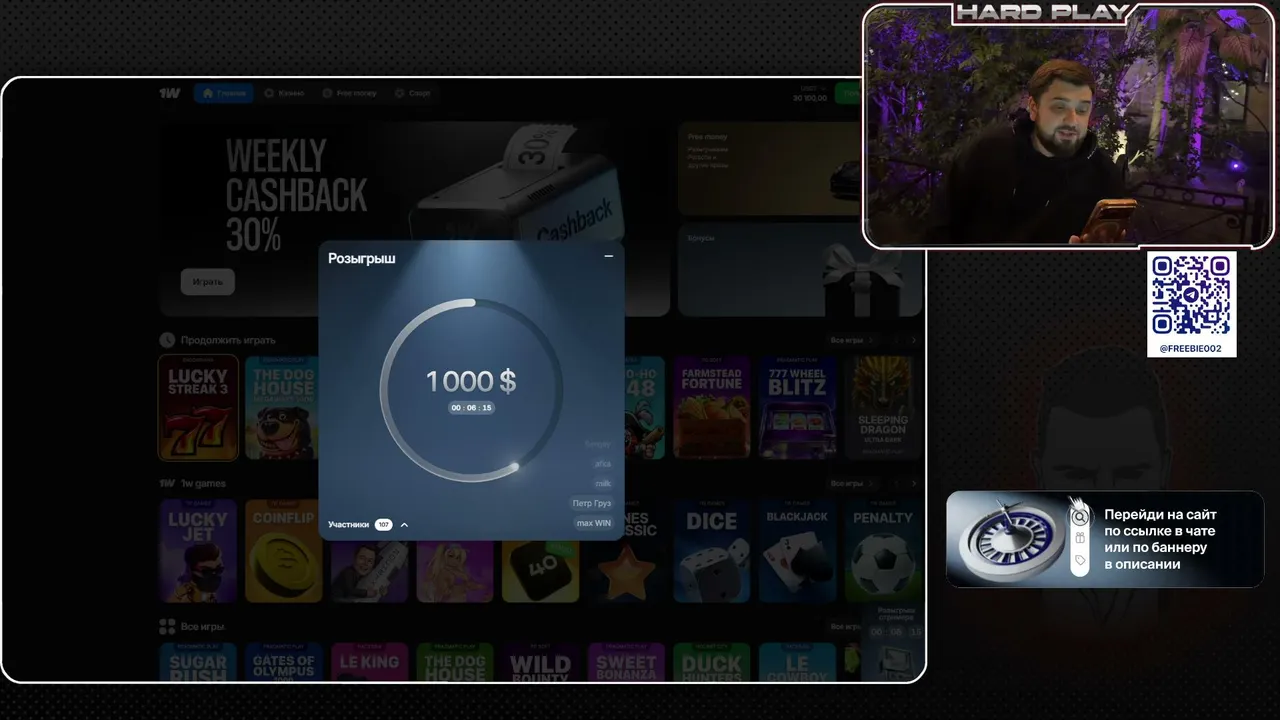Open the Free money promo card
This screenshot has height=720, width=1280.
(x=770, y=169)
